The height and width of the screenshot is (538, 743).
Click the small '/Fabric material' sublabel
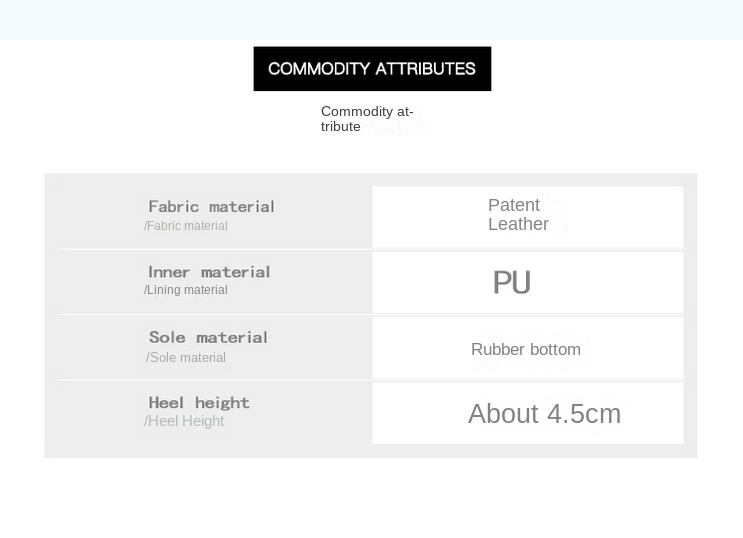pyautogui.click(x=186, y=226)
